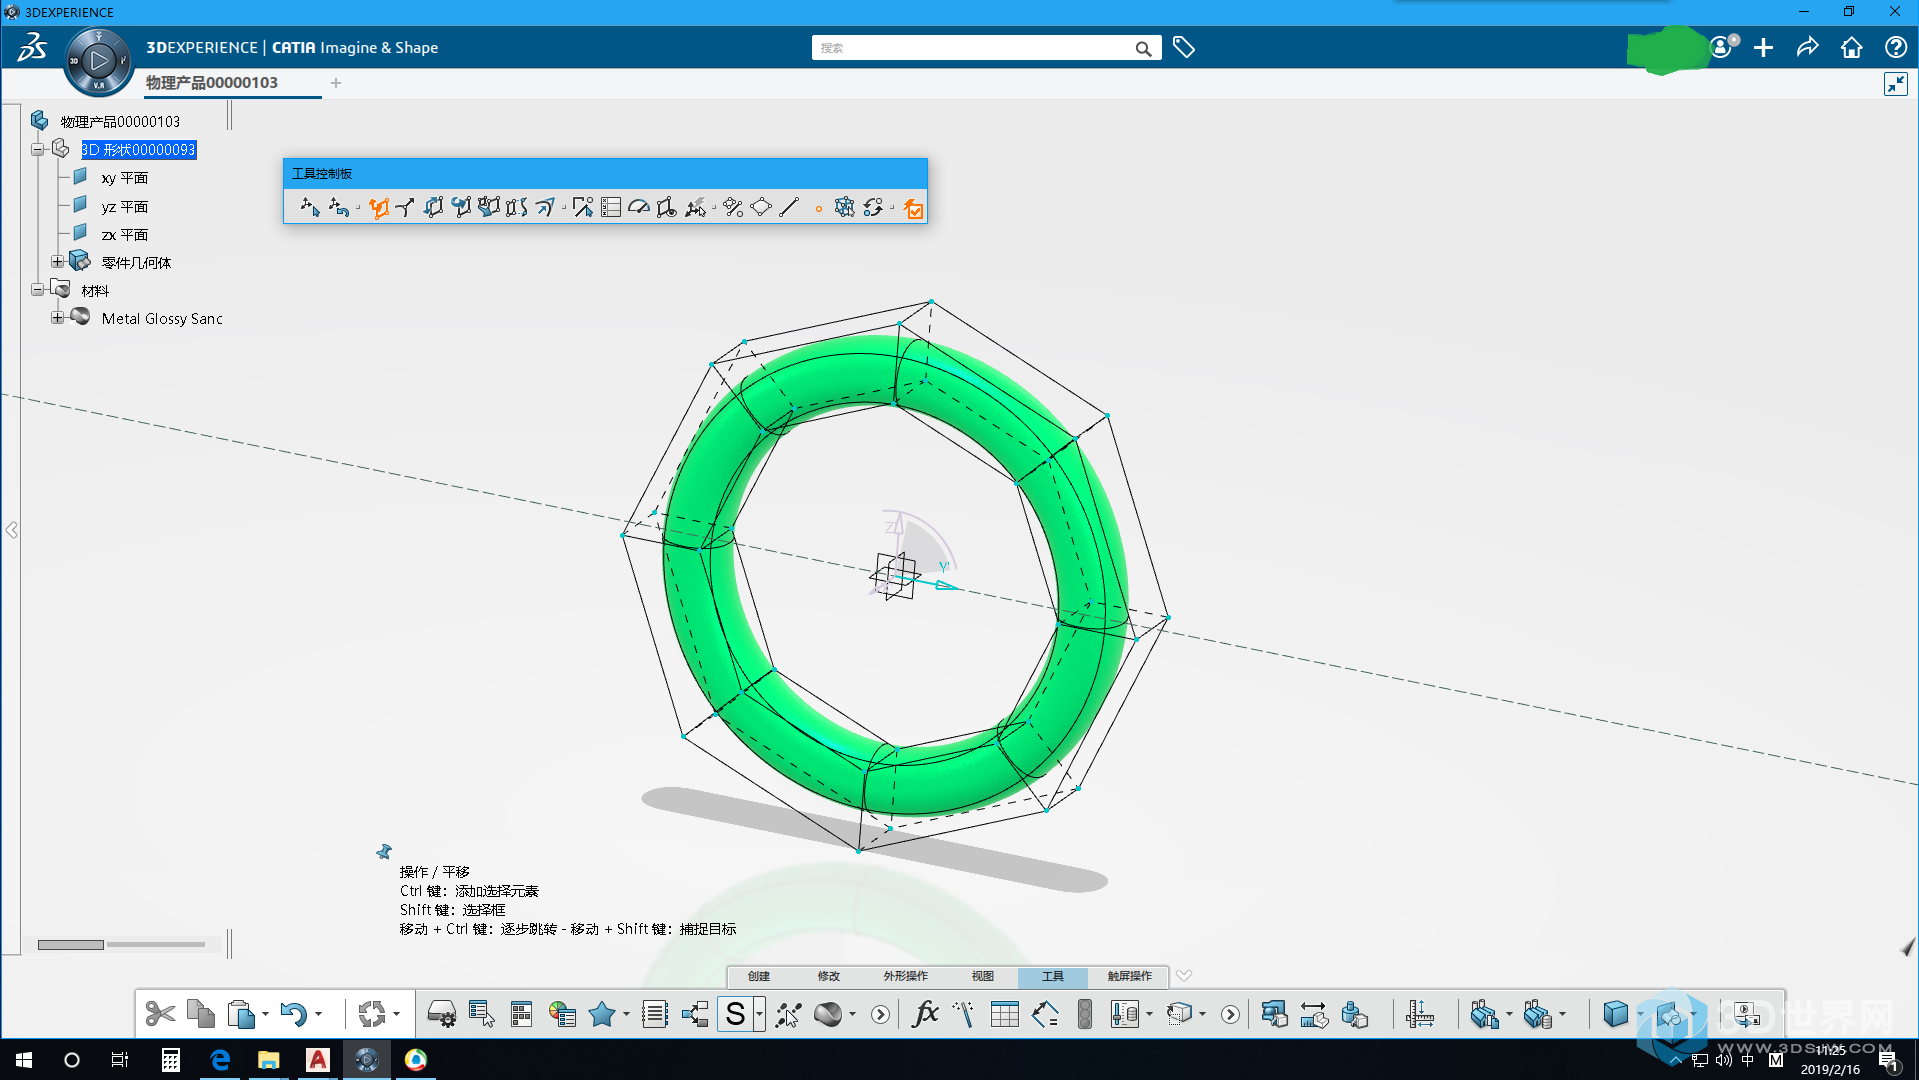The image size is (1919, 1080).
Task: Click the Copy icon in bottom toolbar
Action: [x=201, y=1014]
